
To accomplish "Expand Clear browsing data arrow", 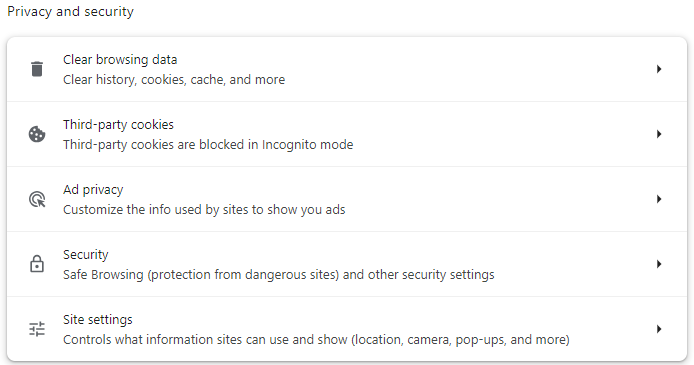I will 659,69.
